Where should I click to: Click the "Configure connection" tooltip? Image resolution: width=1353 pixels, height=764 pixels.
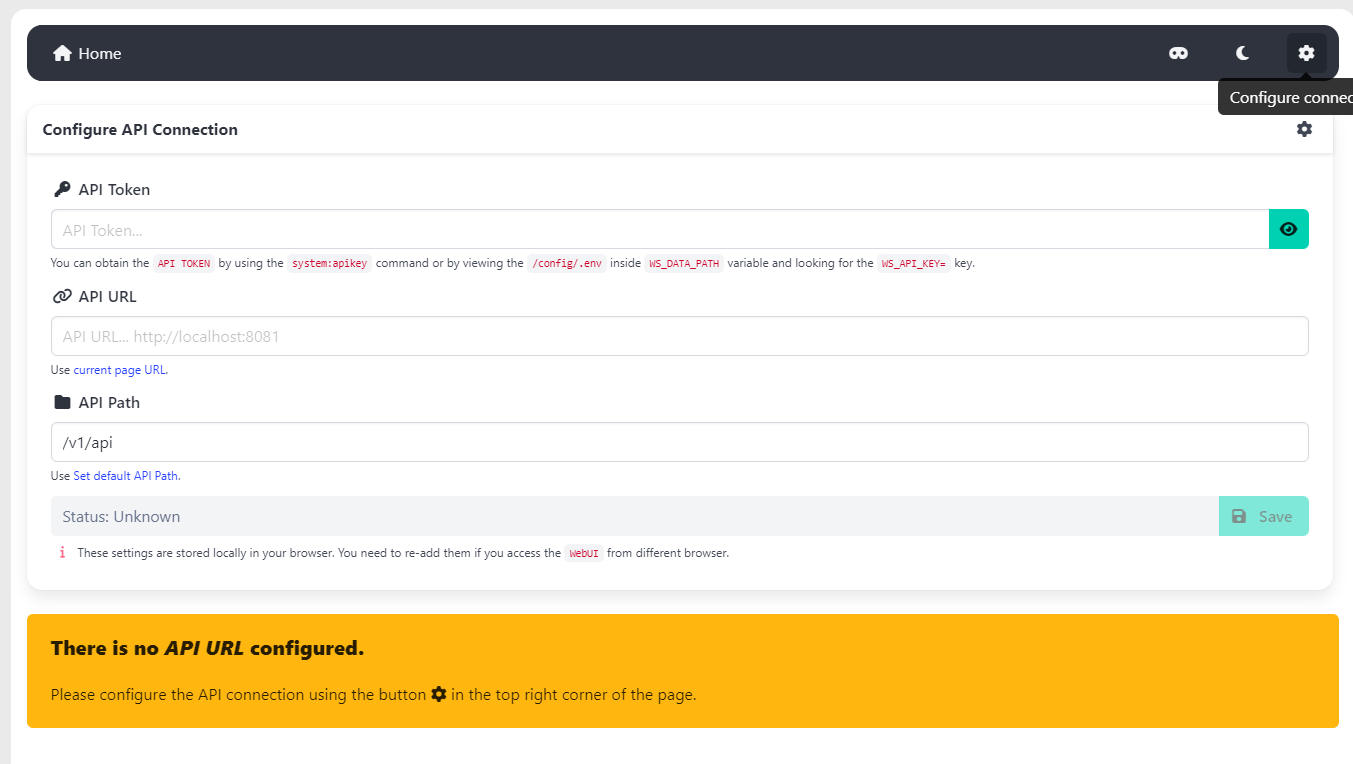click(x=1288, y=98)
